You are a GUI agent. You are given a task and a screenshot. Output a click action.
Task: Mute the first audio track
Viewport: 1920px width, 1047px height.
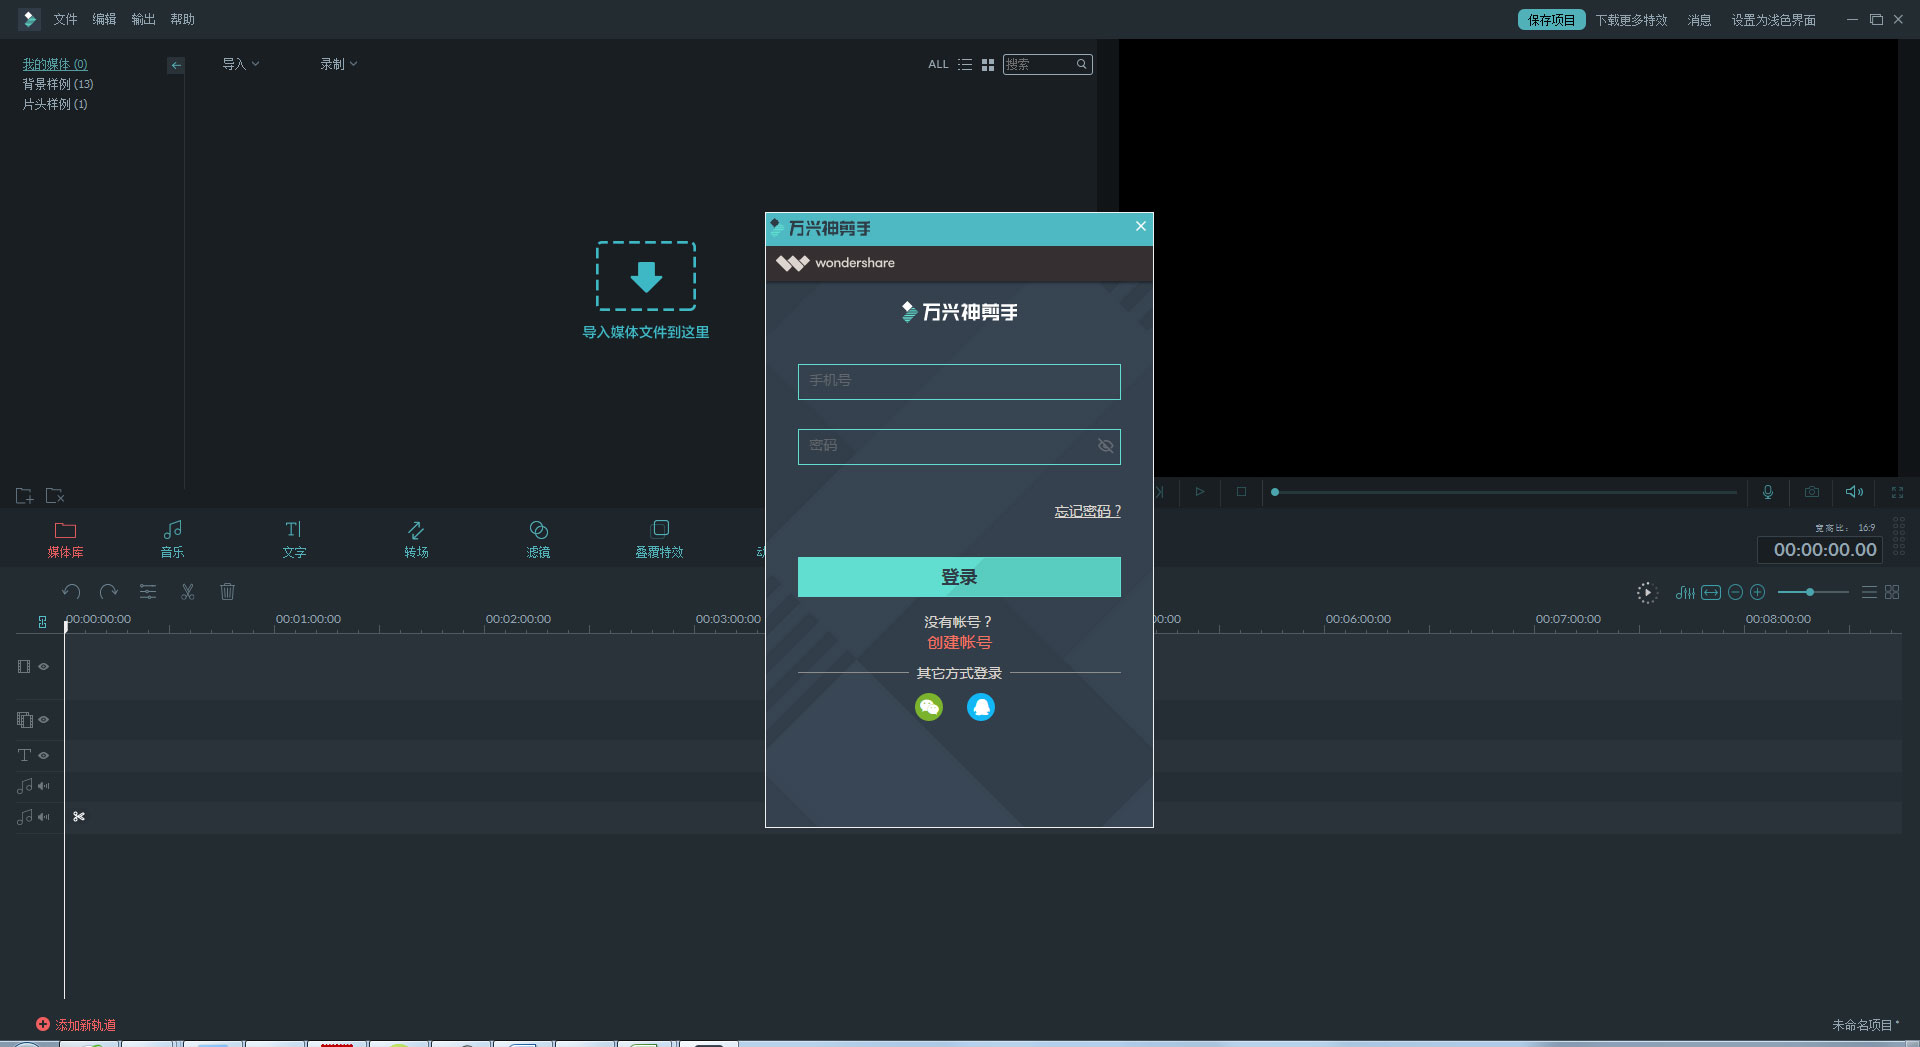[44, 786]
